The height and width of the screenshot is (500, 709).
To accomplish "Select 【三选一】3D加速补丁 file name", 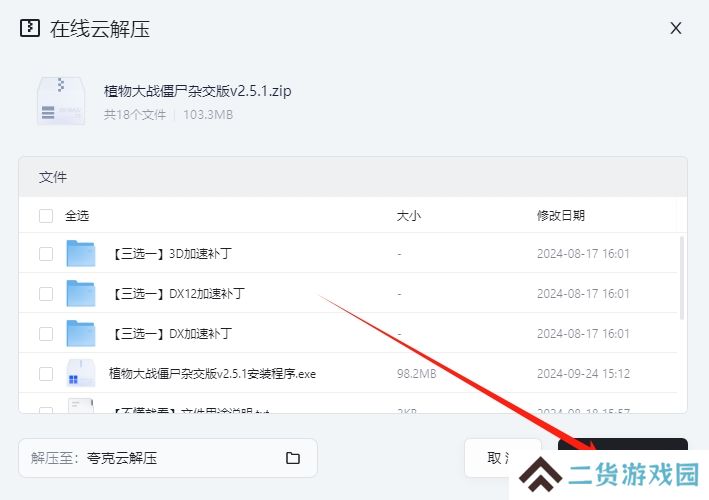I will pyautogui.click(x=171, y=254).
